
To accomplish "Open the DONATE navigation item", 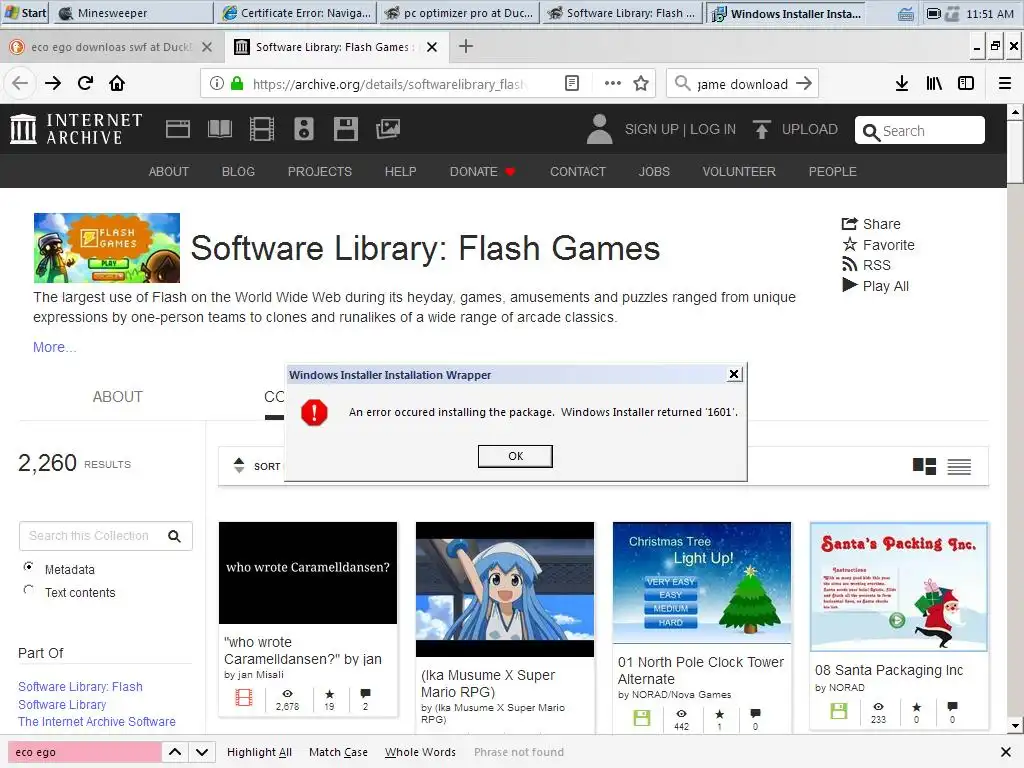I will (482, 171).
